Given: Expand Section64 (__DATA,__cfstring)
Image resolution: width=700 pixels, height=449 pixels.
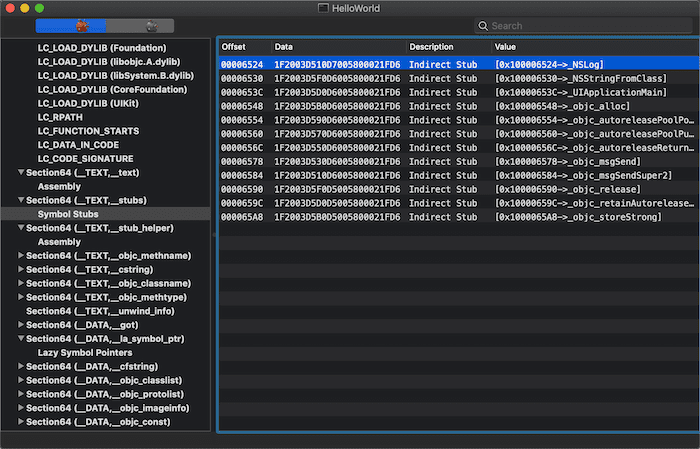Looking at the screenshot, I should (x=21, y=366).
